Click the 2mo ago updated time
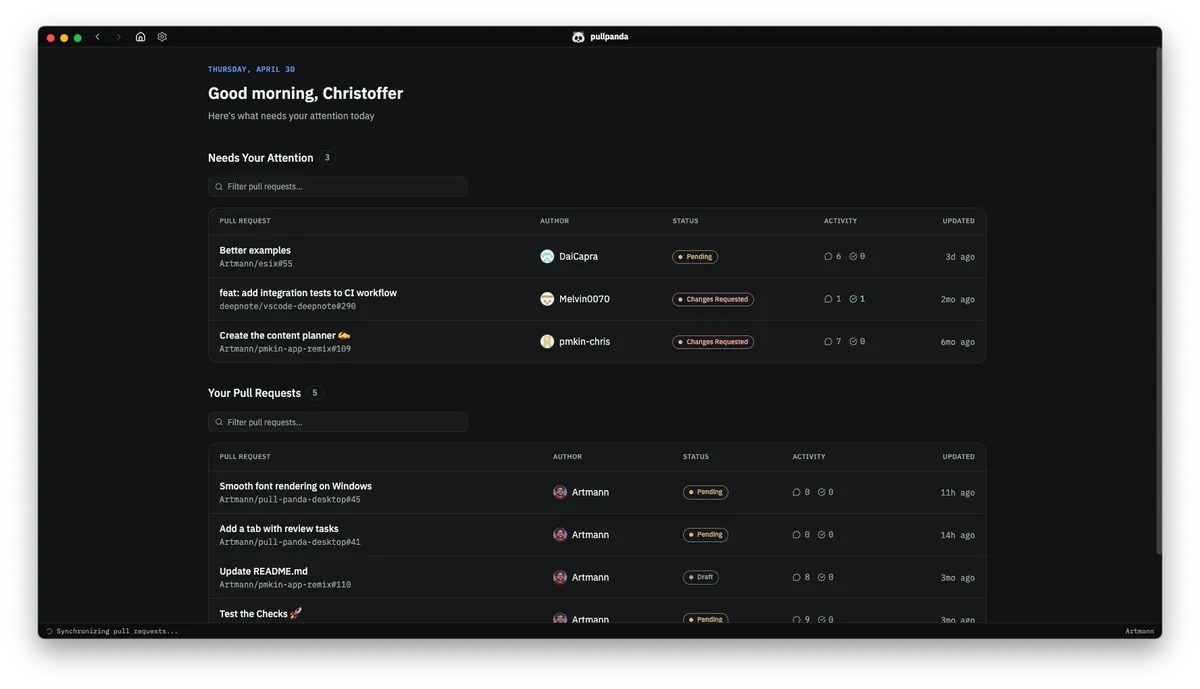This screenshot has height=689, width=1200. click(x=958, y=299)
